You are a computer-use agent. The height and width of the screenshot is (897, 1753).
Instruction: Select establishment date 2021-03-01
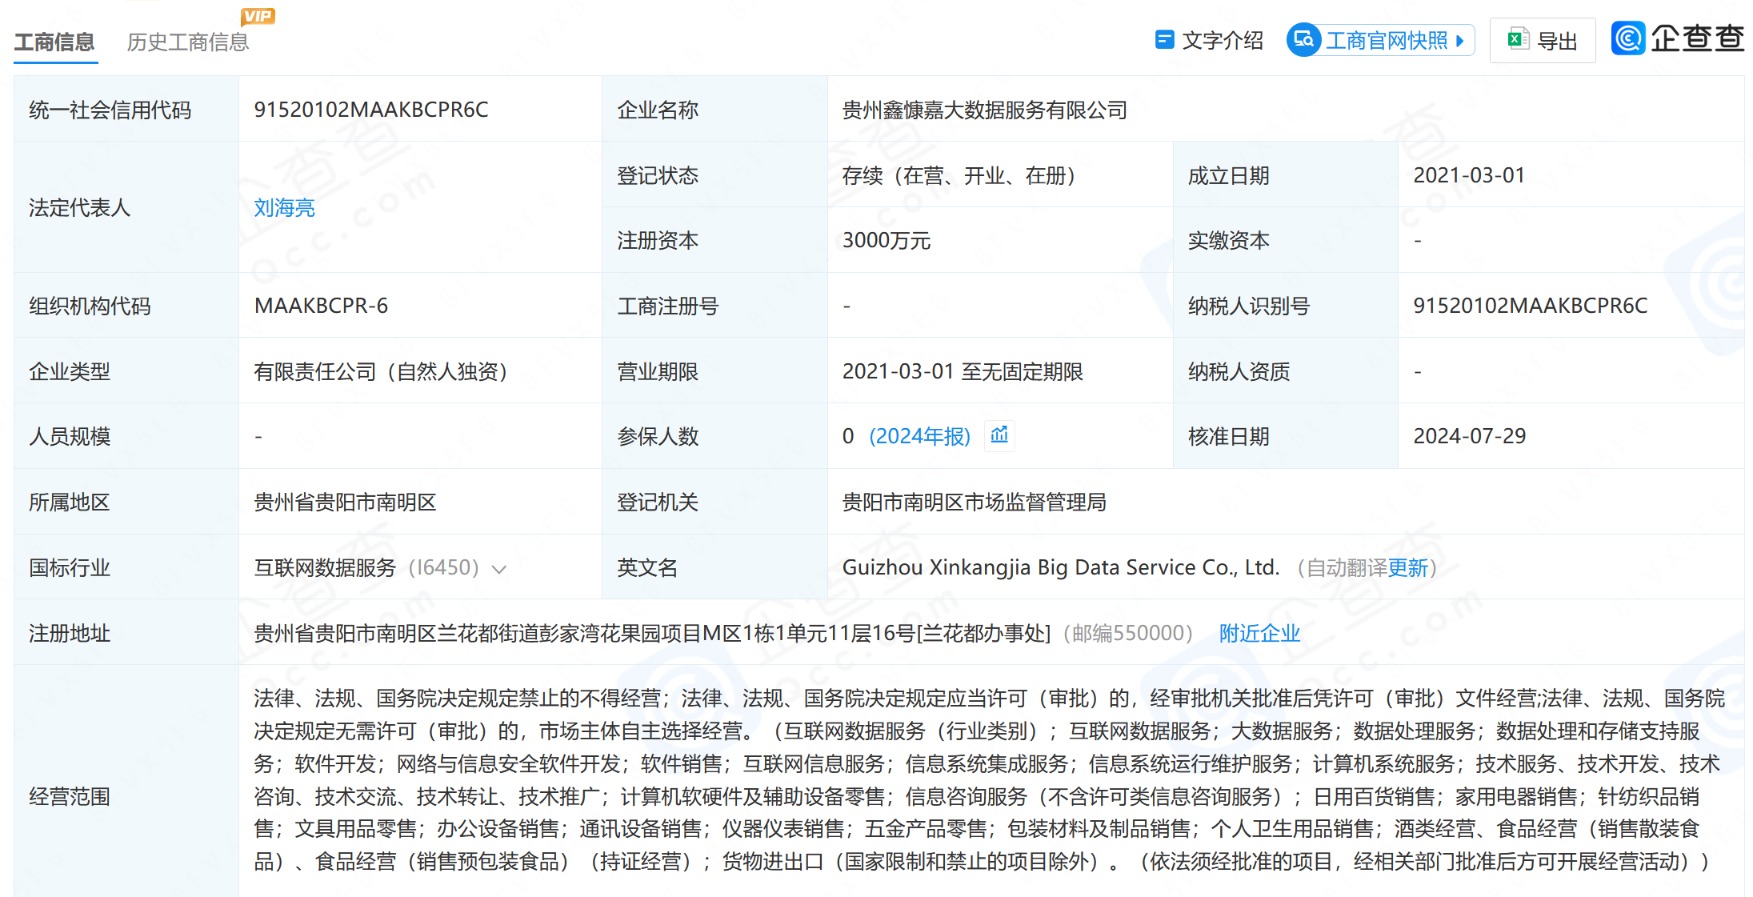pos(1469,175)
